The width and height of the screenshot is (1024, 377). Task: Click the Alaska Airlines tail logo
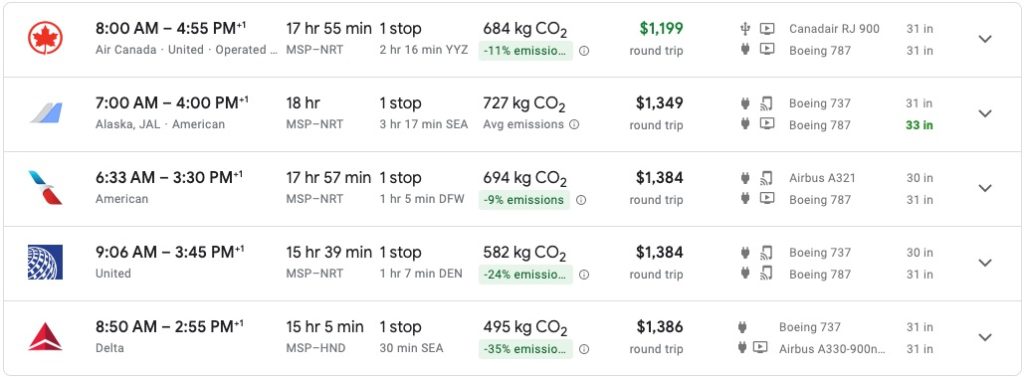point(46,112)
